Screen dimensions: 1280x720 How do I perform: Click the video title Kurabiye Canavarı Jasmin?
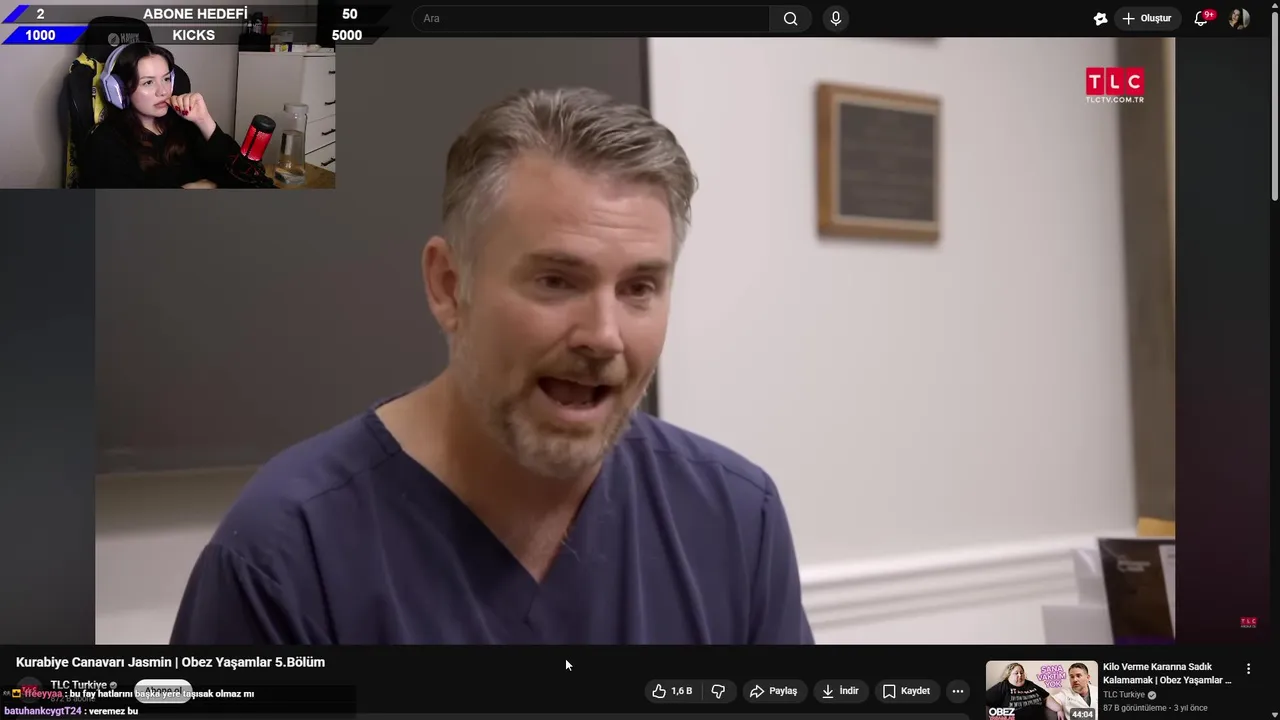(170, 662)
